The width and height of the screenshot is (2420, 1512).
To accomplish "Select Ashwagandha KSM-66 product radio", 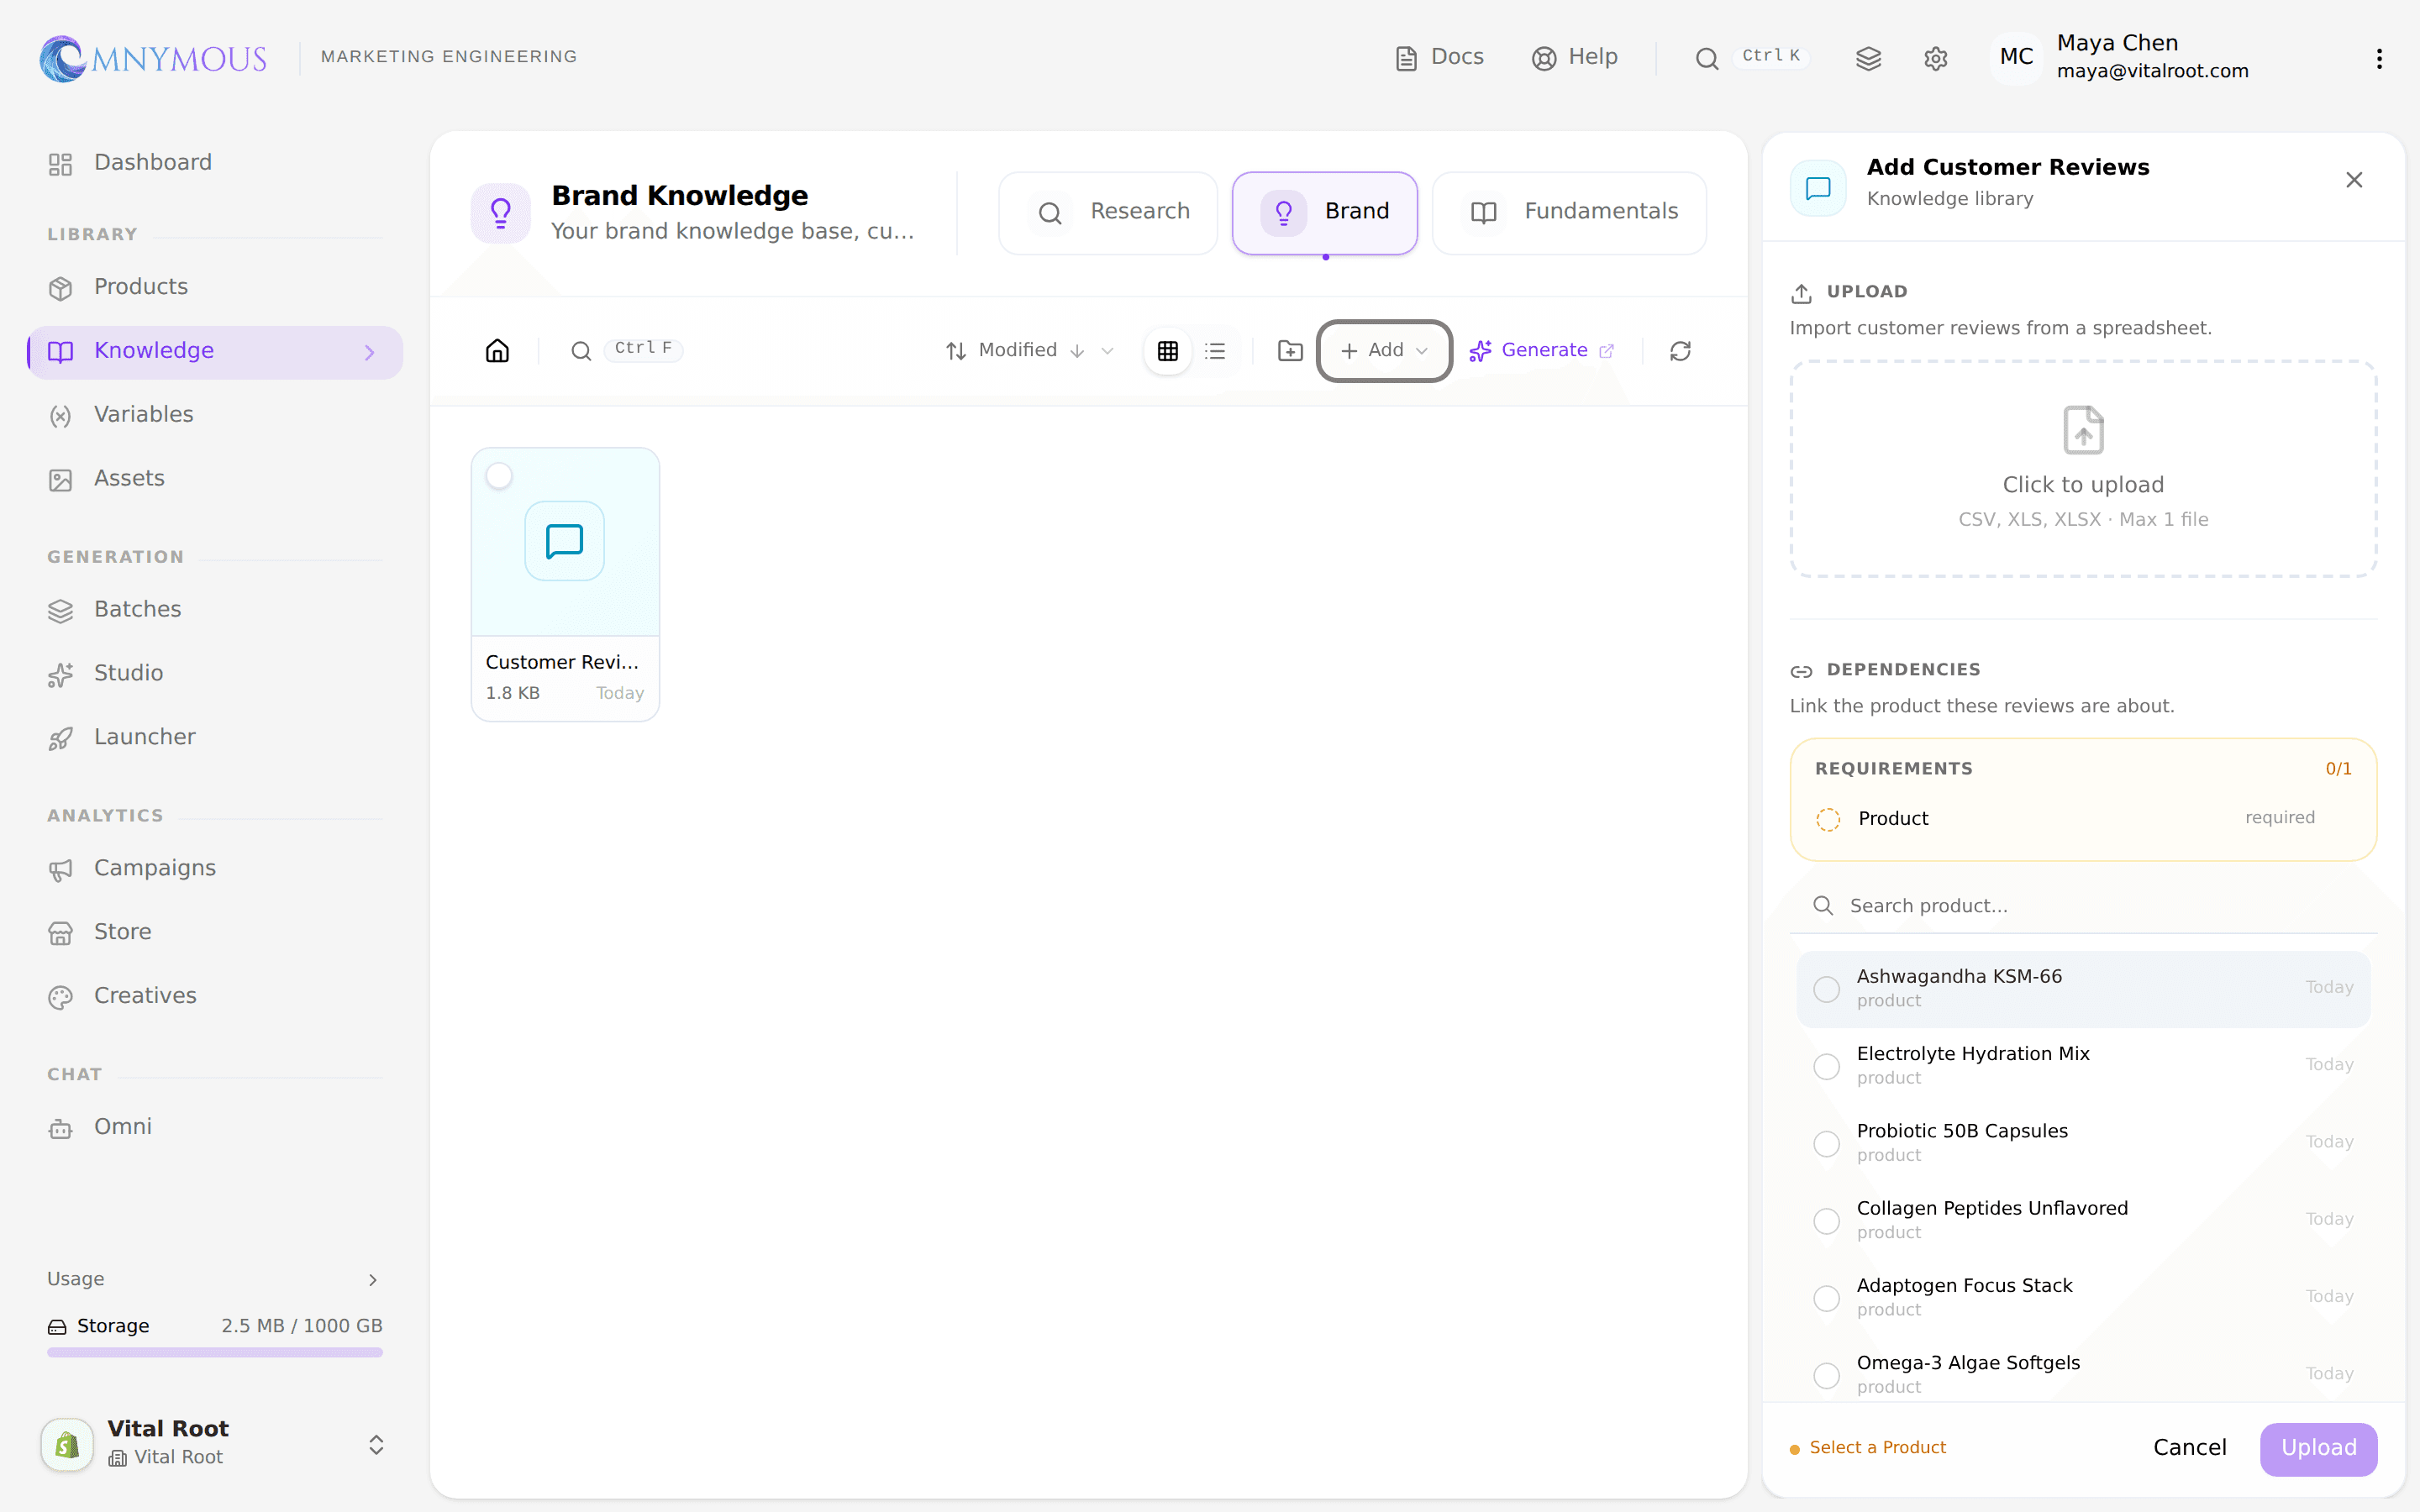I will click(1826, 989).
